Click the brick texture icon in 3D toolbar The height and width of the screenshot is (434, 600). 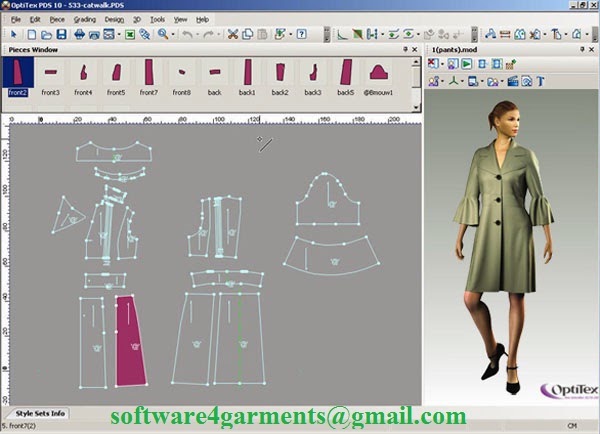tap(511, 64)
